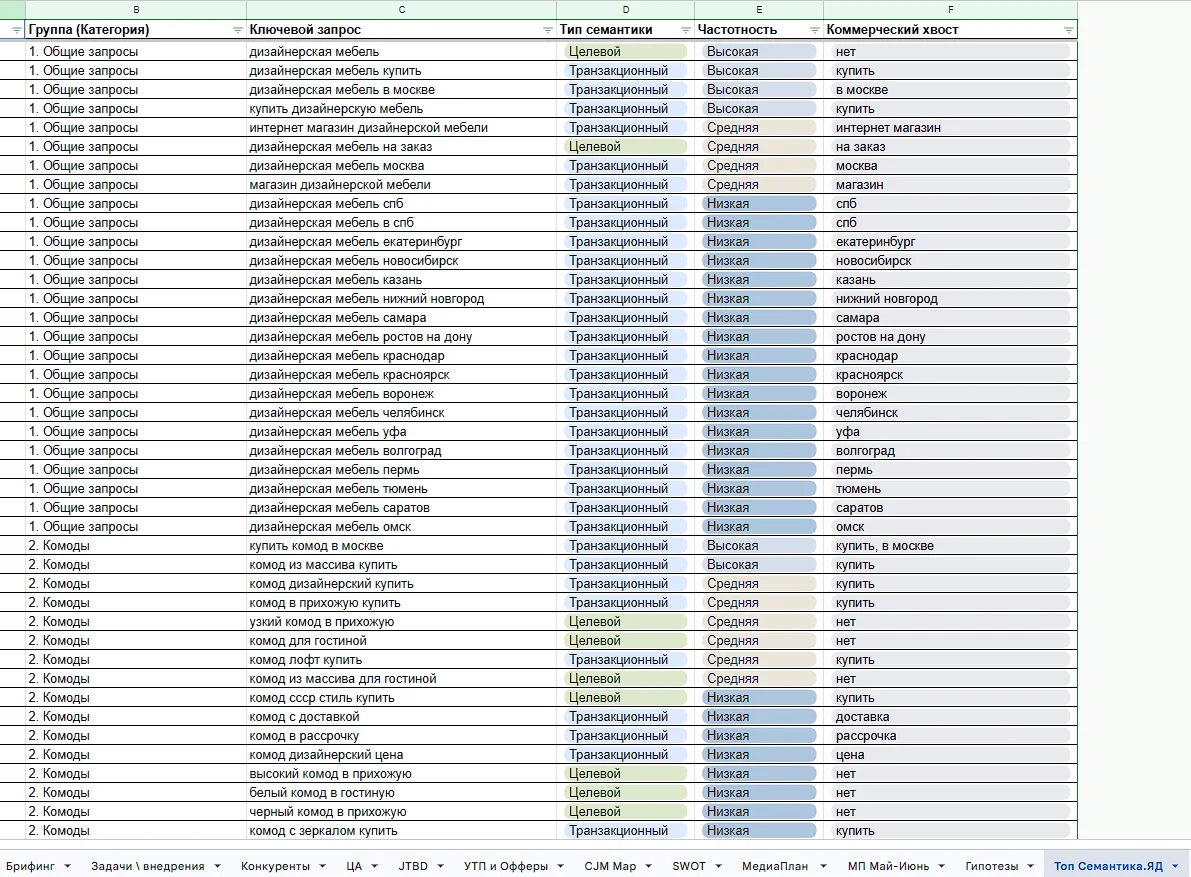The image size is (1191, 877).
Task: Open filter on Тип семантики header
Action: (685, 30)
